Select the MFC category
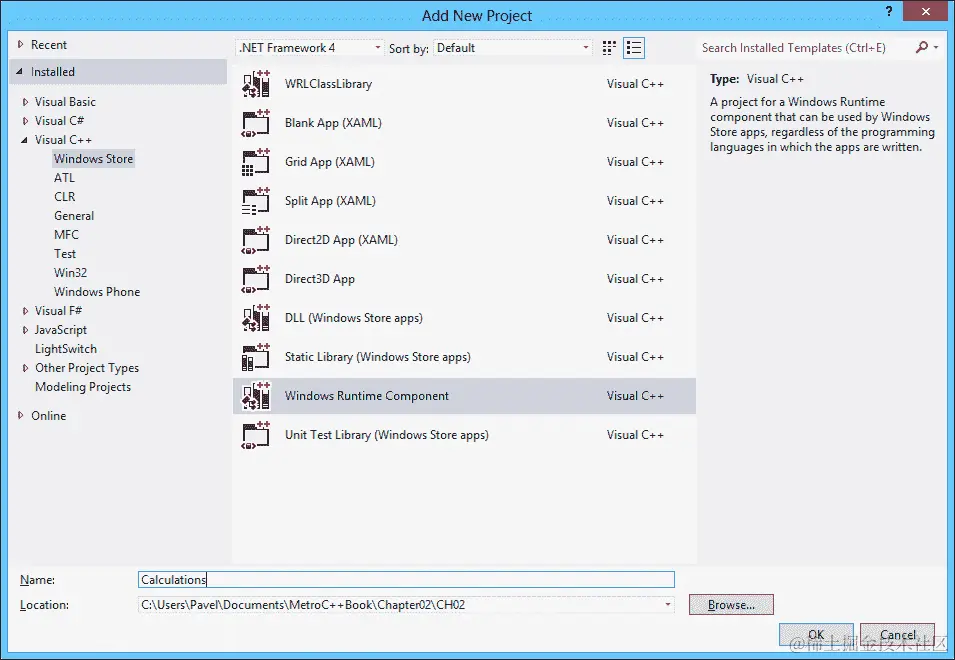955x660 pixels. (66, 234)
